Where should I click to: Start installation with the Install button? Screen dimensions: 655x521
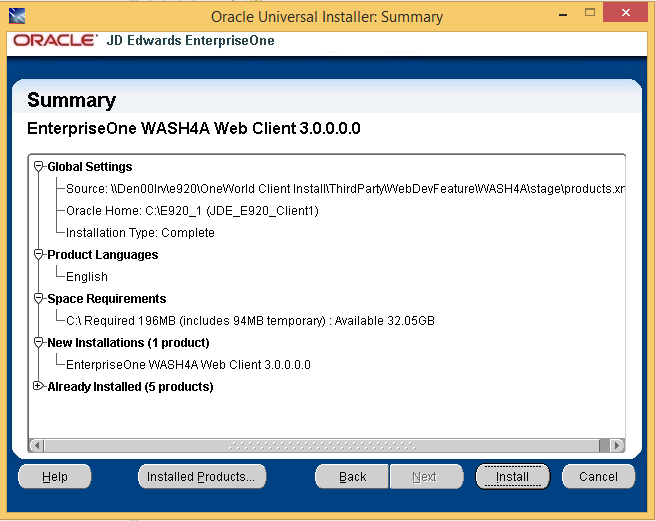[513, 476]
